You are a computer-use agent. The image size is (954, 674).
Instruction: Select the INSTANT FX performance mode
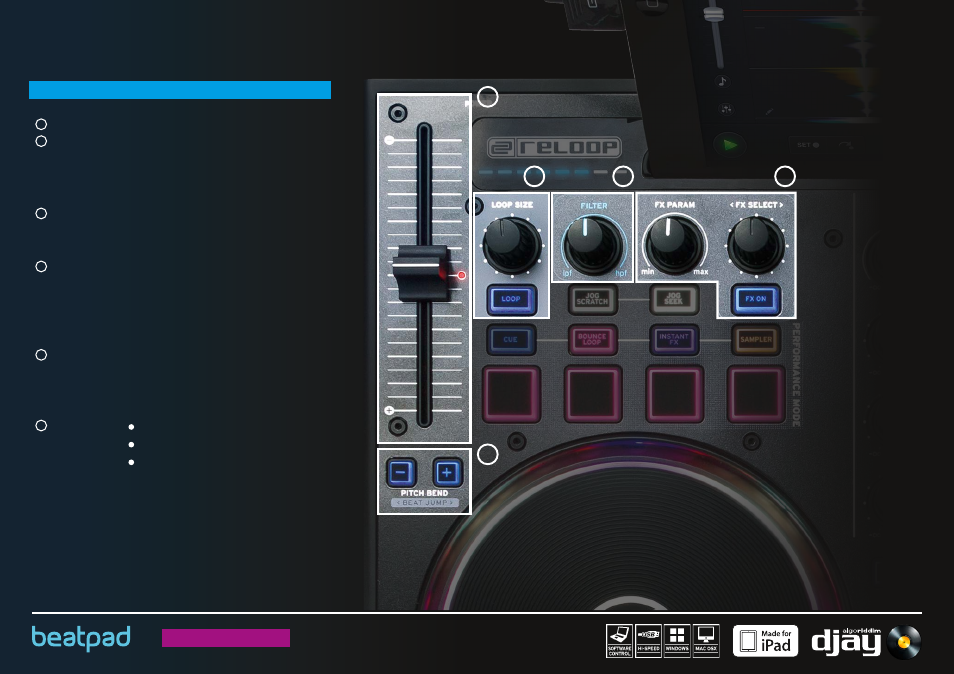point(674,339)
